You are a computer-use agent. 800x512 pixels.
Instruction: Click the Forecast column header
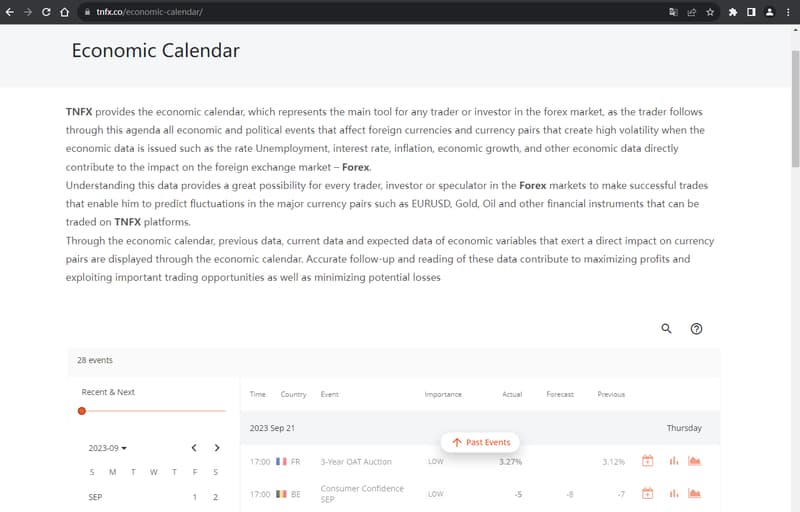pyautogui.click(x=560, y=394)
